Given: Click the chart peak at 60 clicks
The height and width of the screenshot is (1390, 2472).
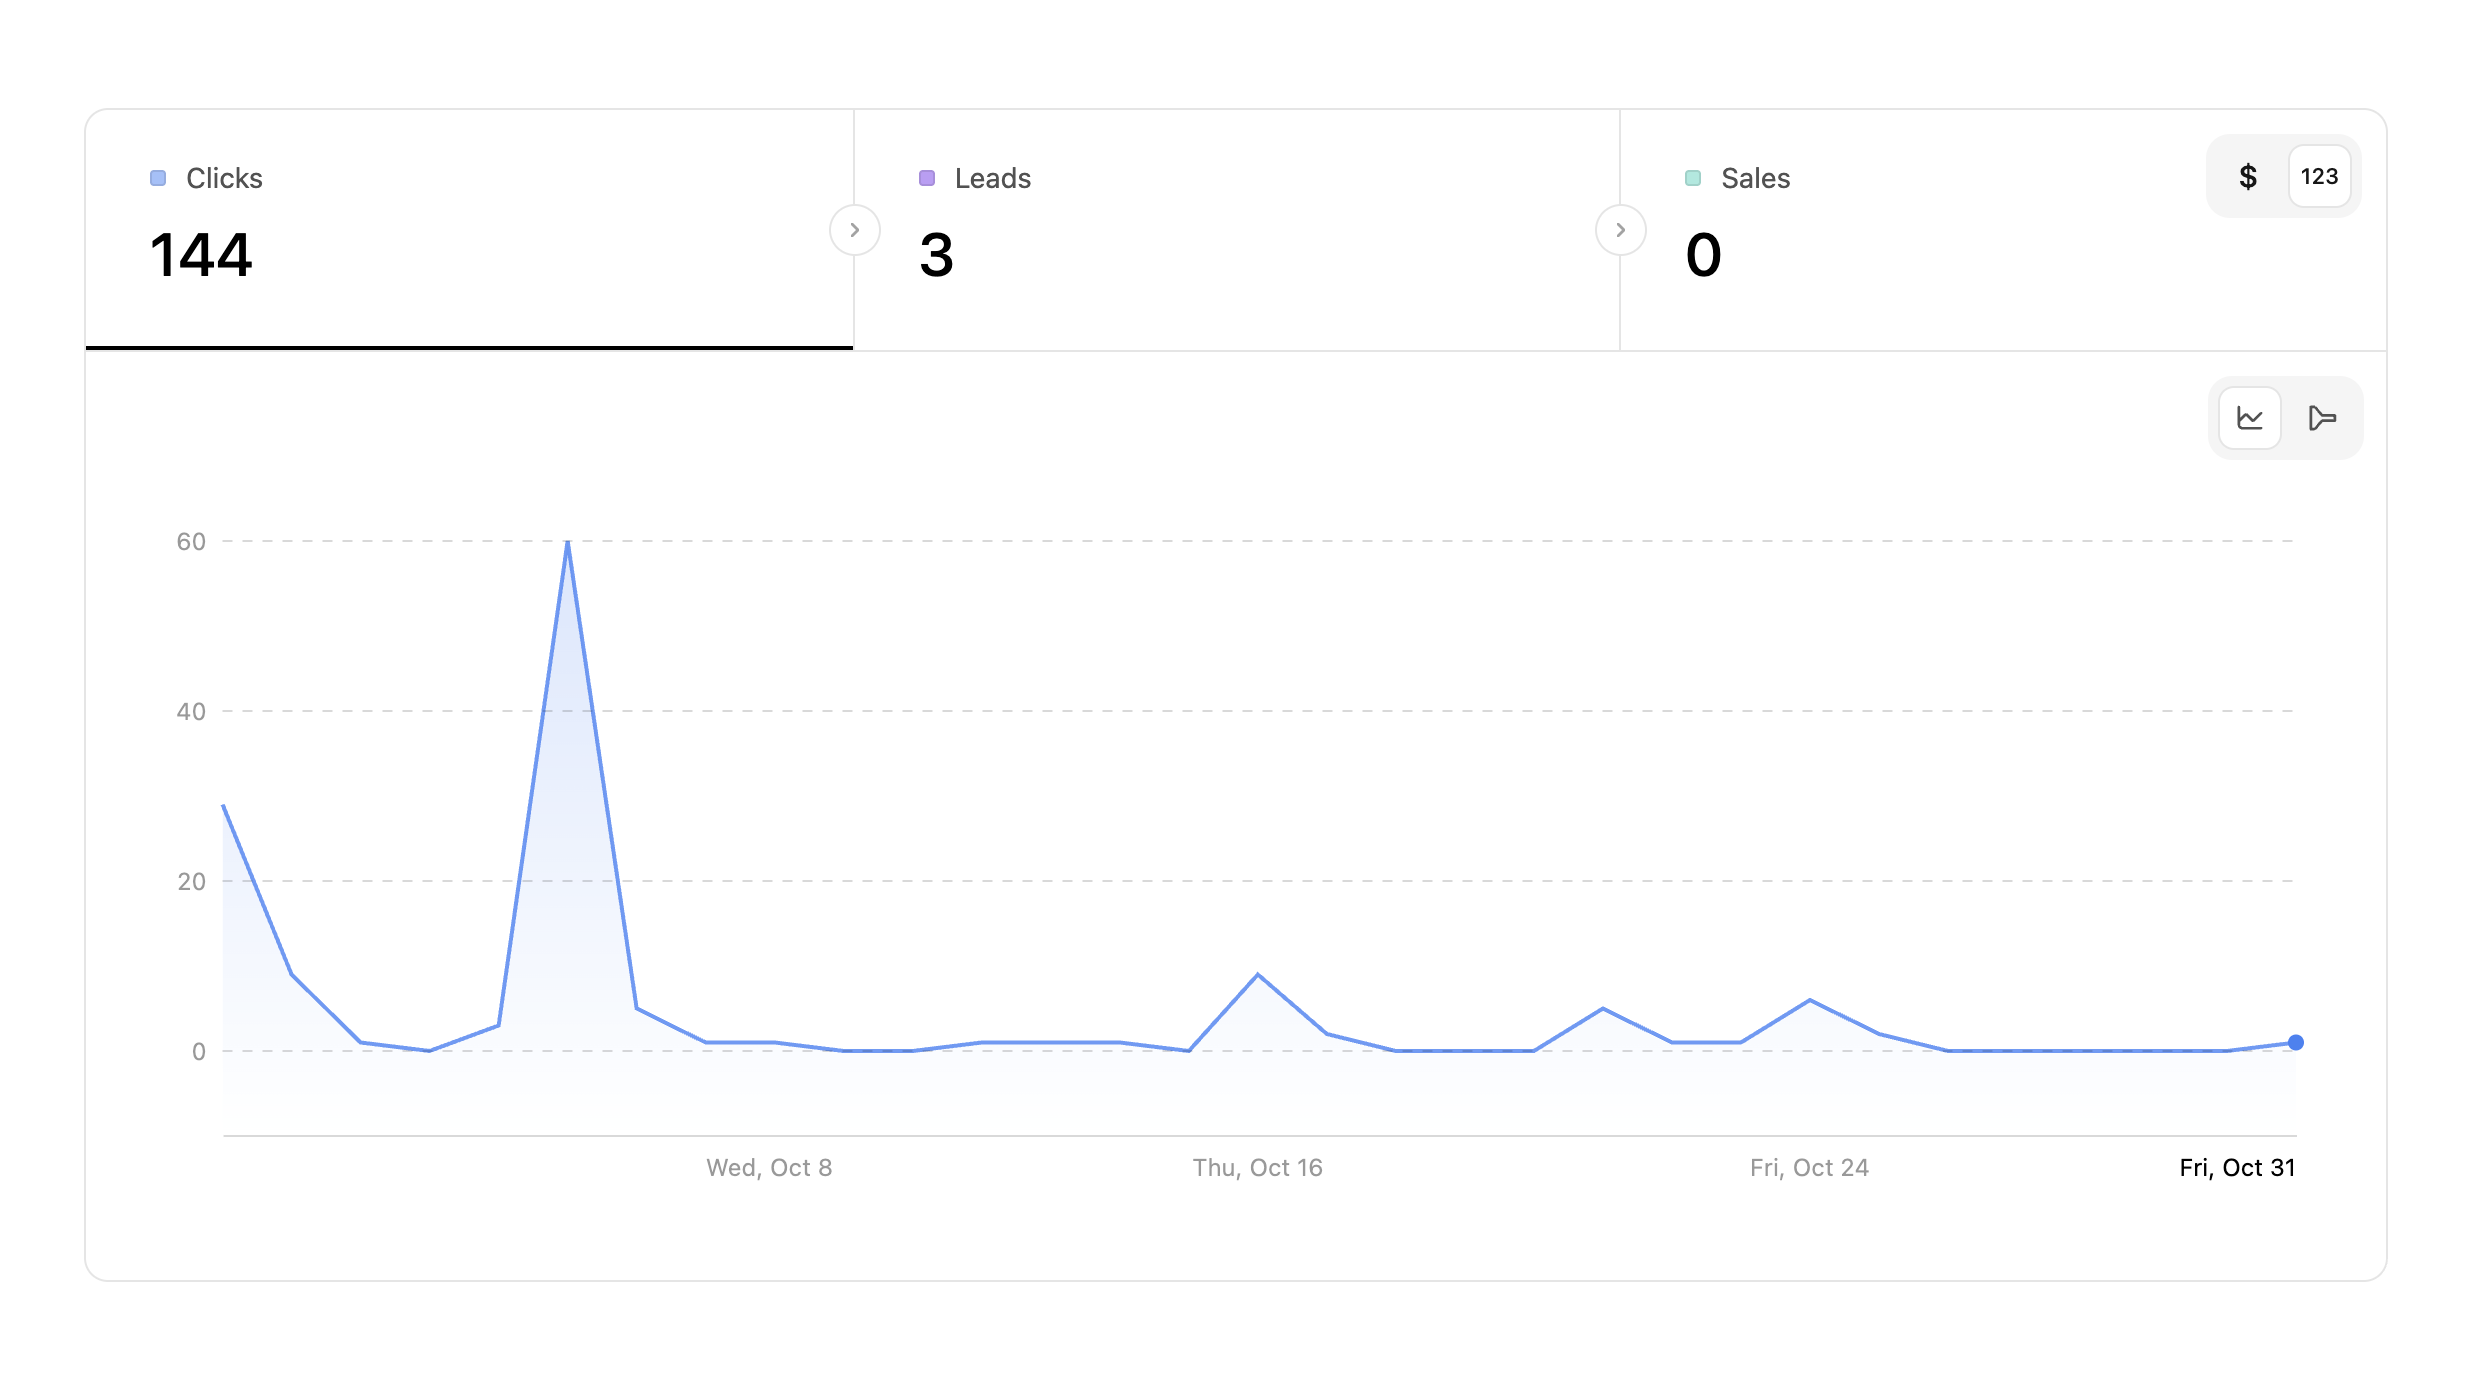Looking at the screenshot, I should (568, 543).
